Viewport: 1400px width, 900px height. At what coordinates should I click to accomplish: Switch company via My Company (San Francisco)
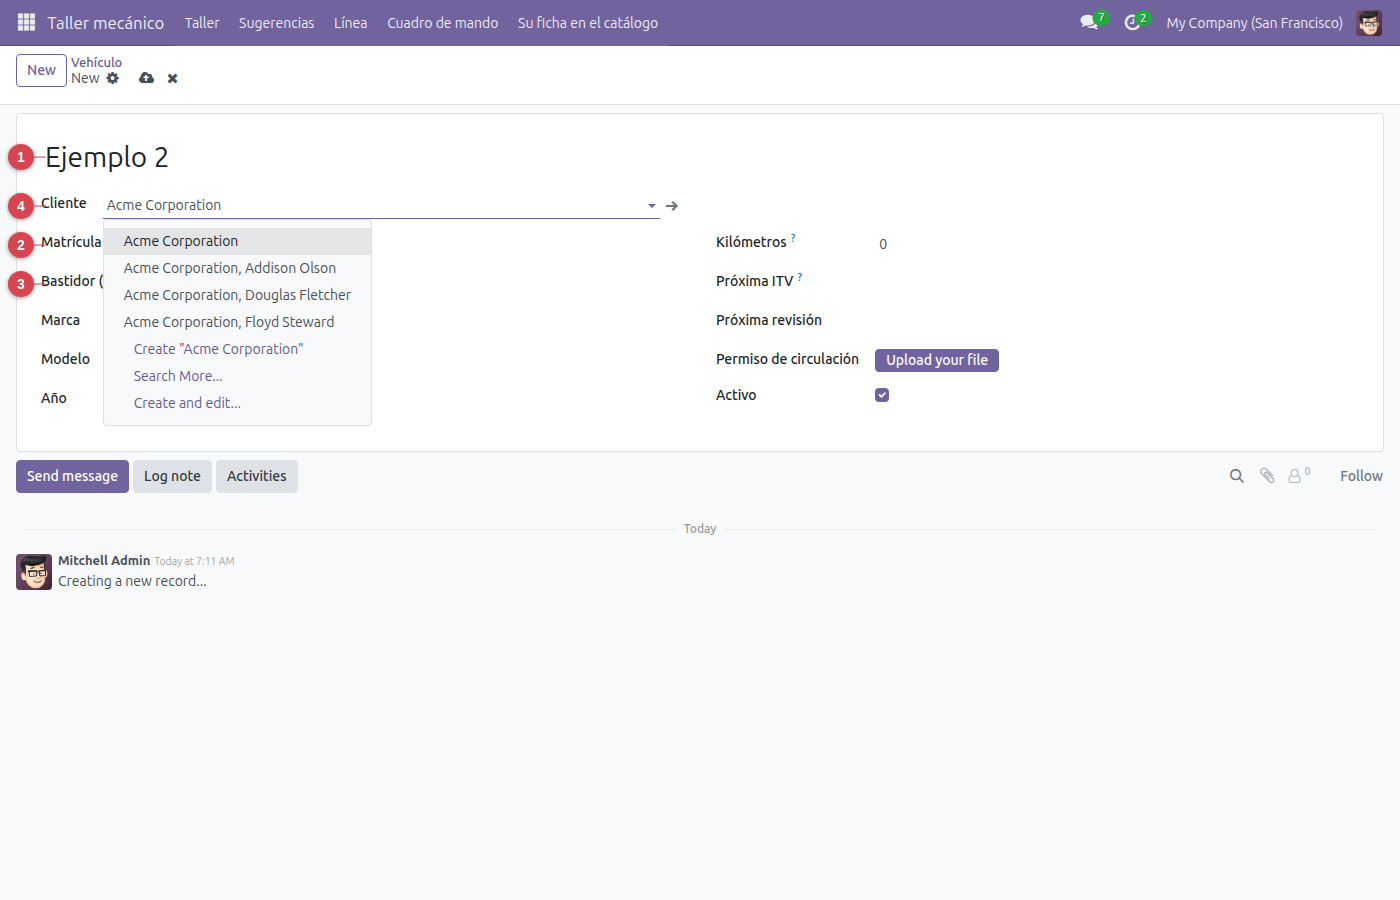[1254, 23]
